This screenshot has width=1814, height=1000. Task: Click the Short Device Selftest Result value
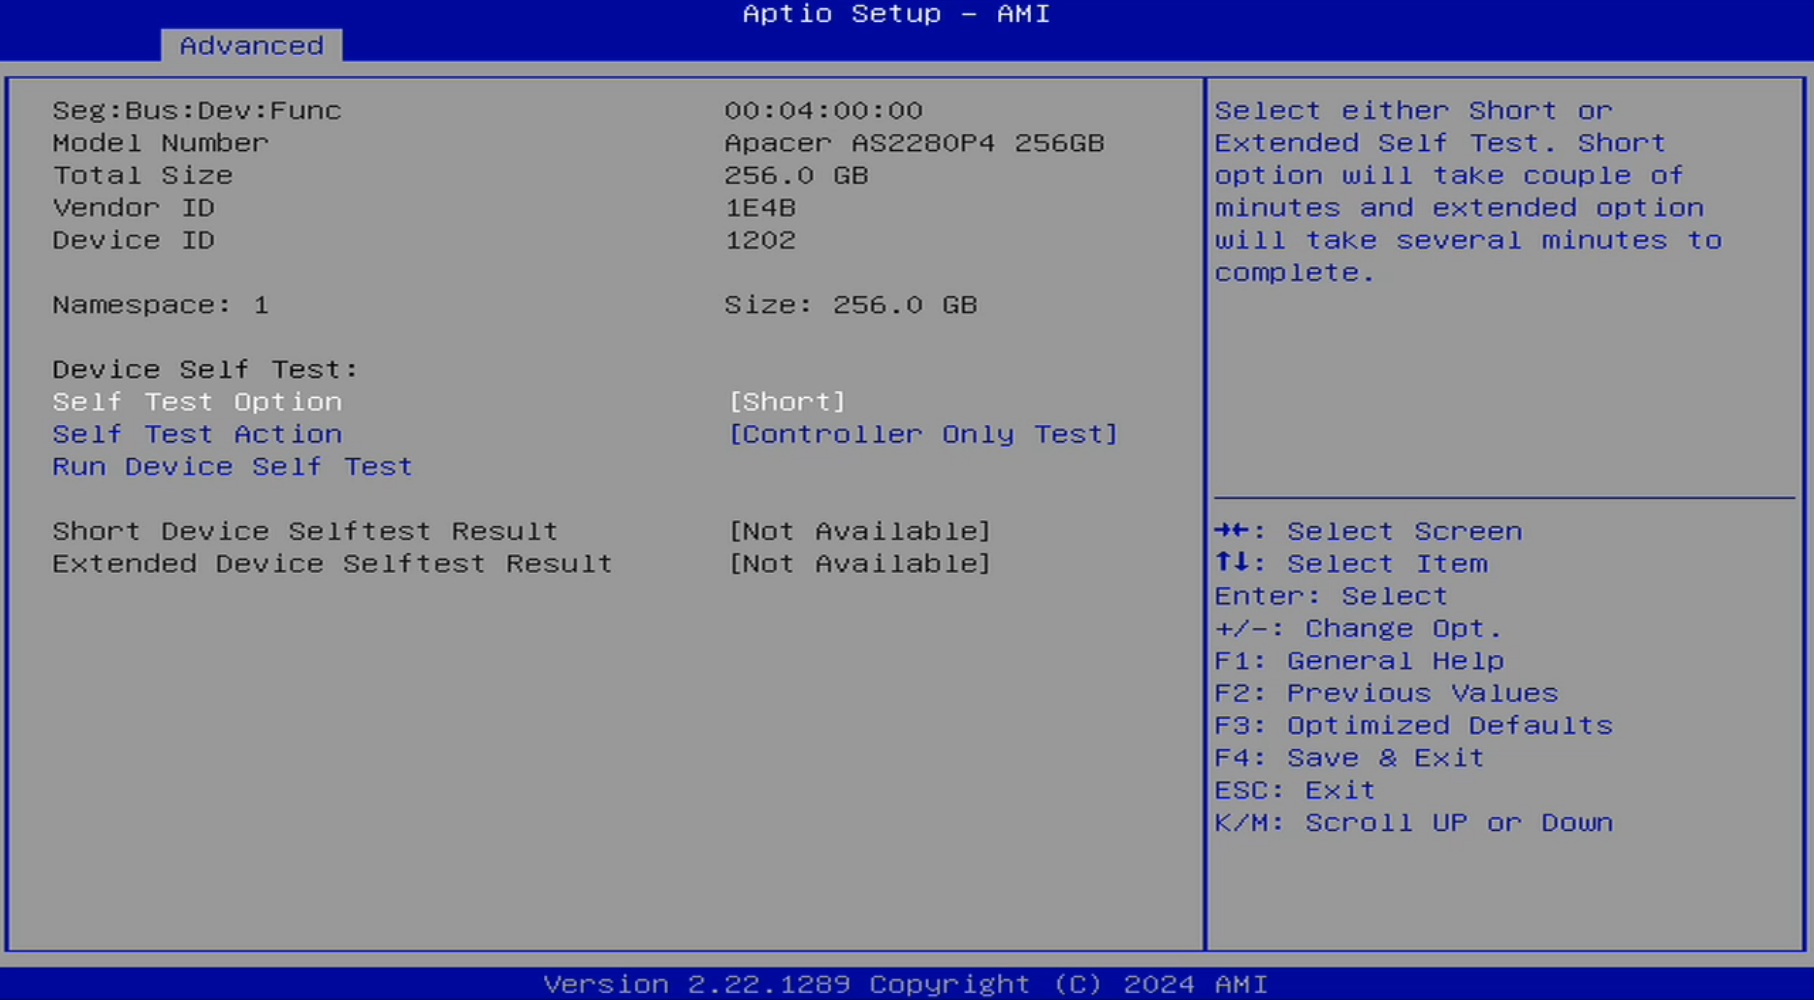click(859, 532)
